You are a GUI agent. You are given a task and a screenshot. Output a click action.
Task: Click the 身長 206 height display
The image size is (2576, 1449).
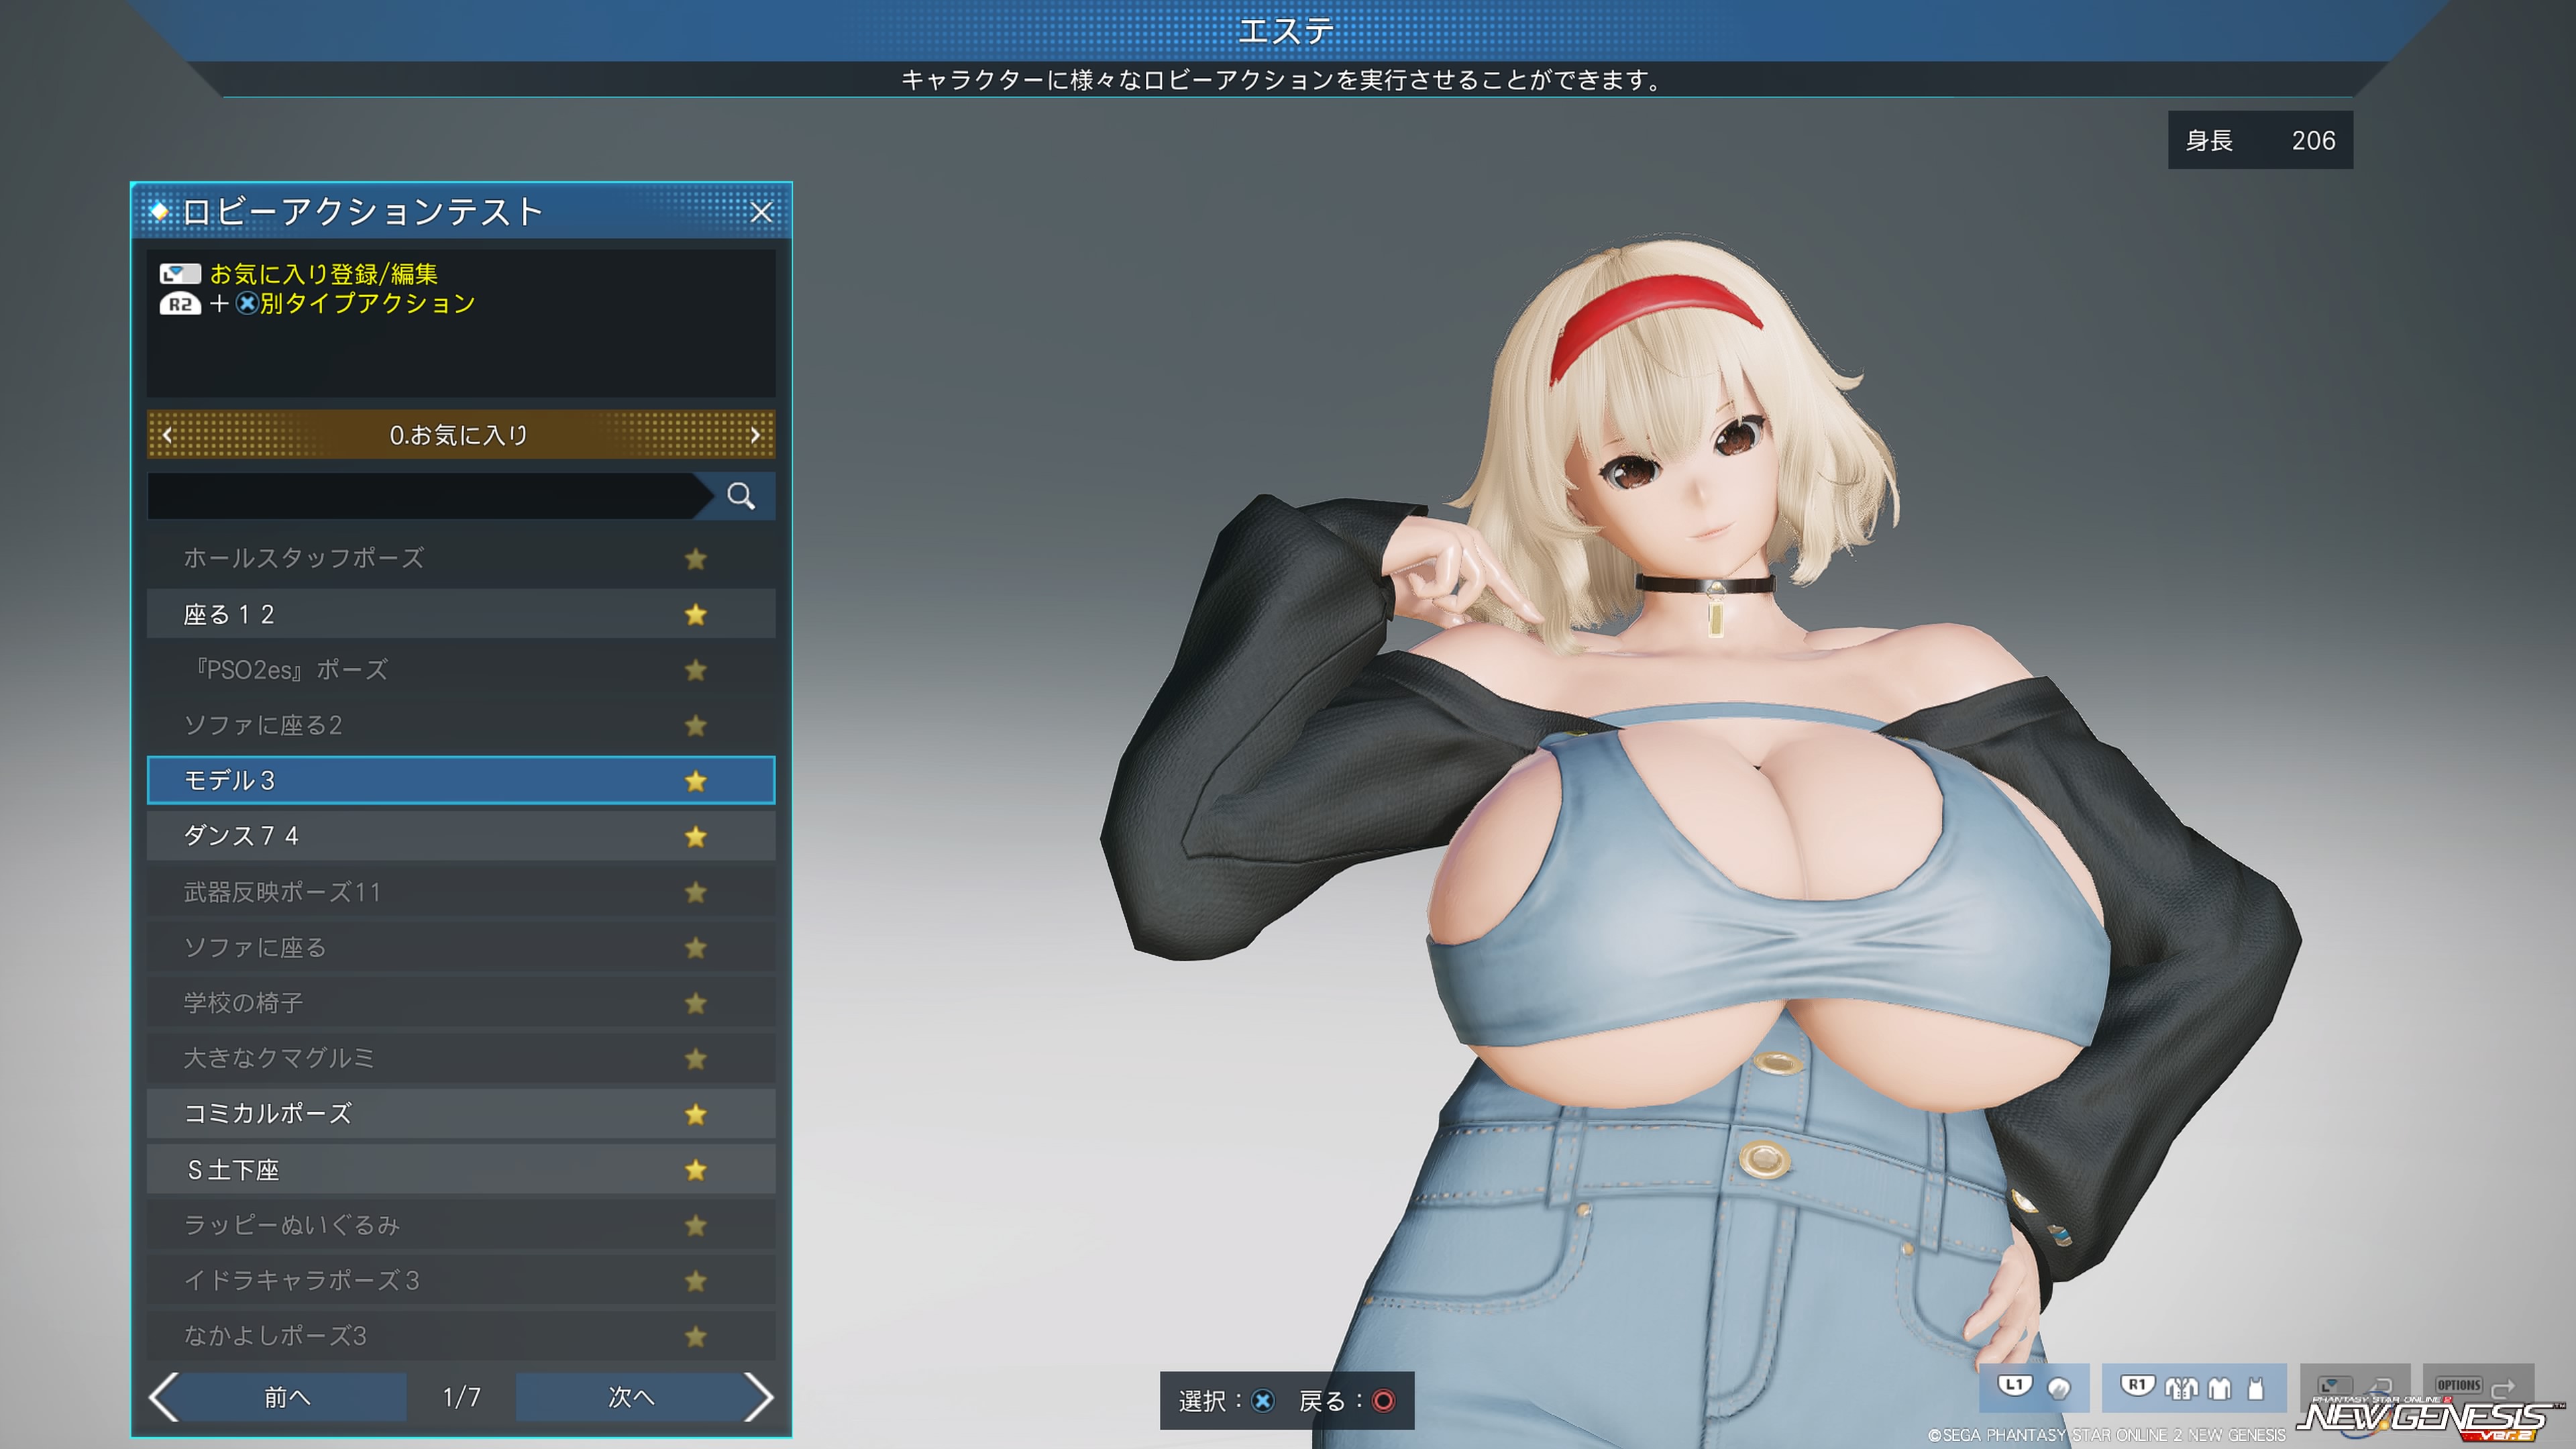point(2259,140)
